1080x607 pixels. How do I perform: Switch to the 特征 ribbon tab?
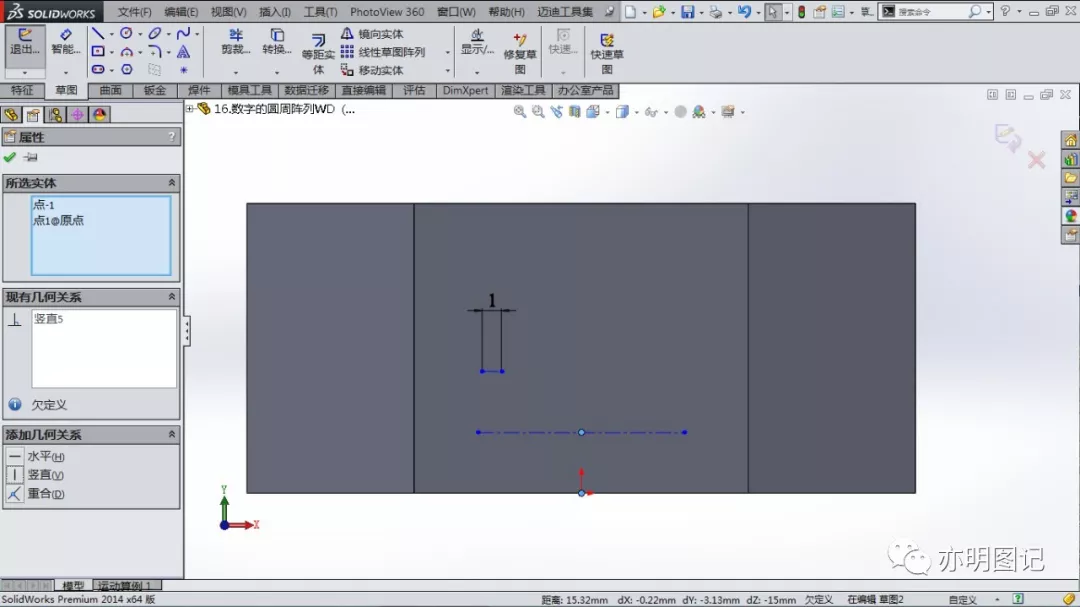tap(22, 90)
